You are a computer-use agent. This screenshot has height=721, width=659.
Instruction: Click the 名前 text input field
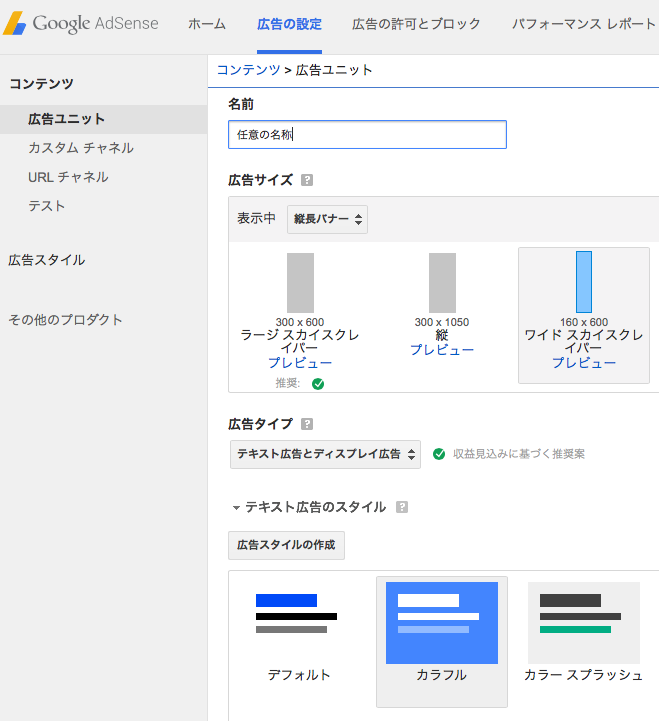pos(367,135)
